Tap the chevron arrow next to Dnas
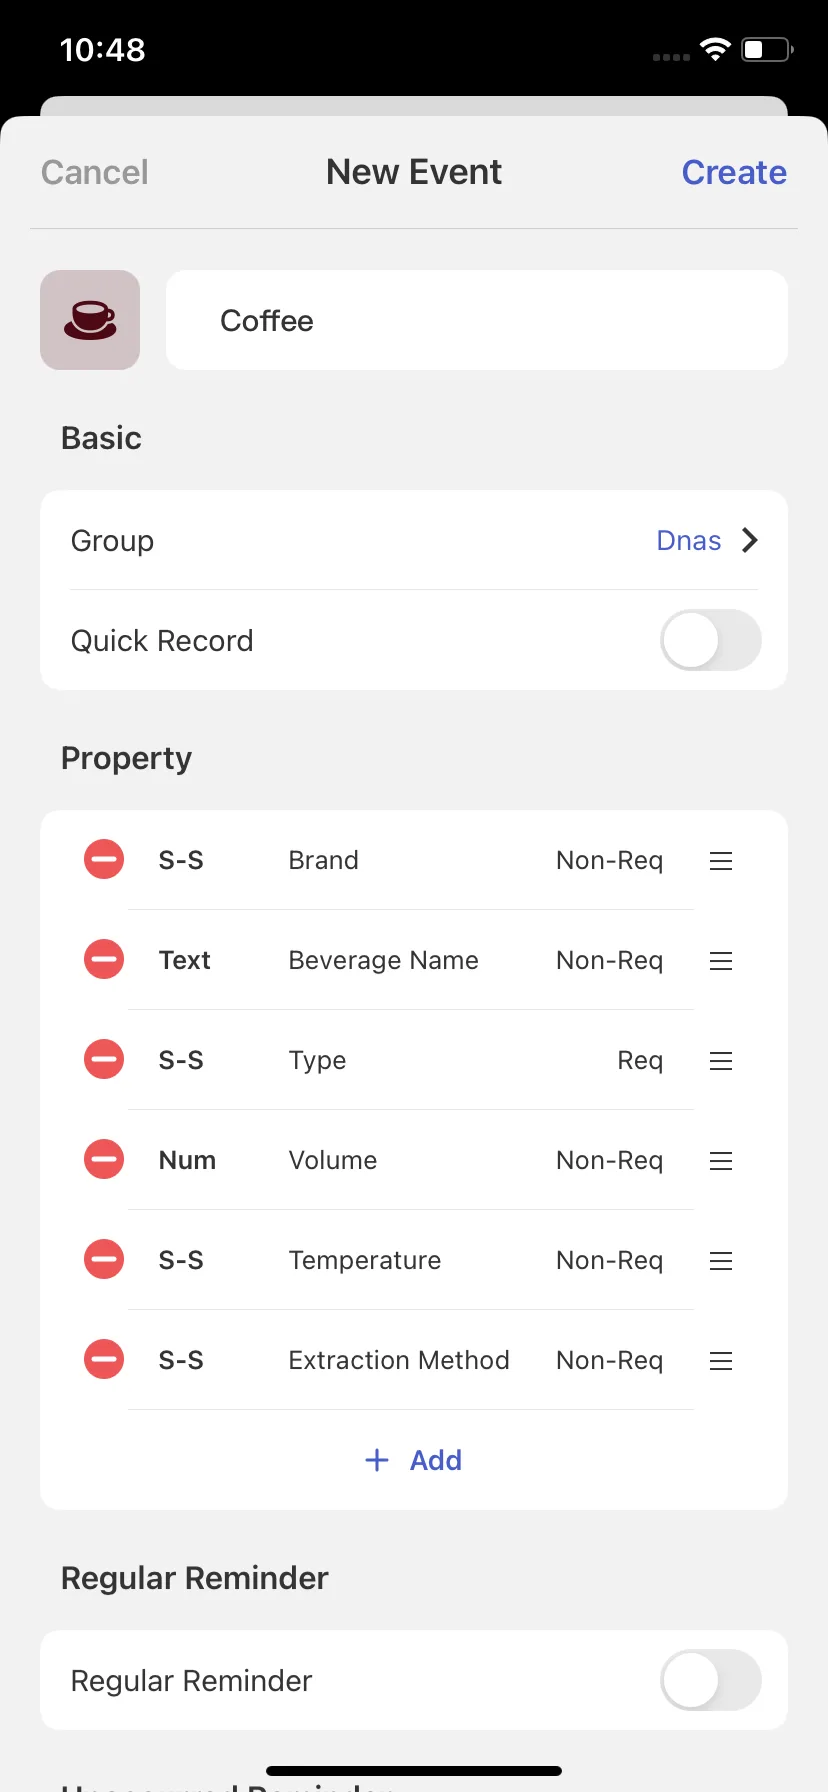 coord(750,540)
